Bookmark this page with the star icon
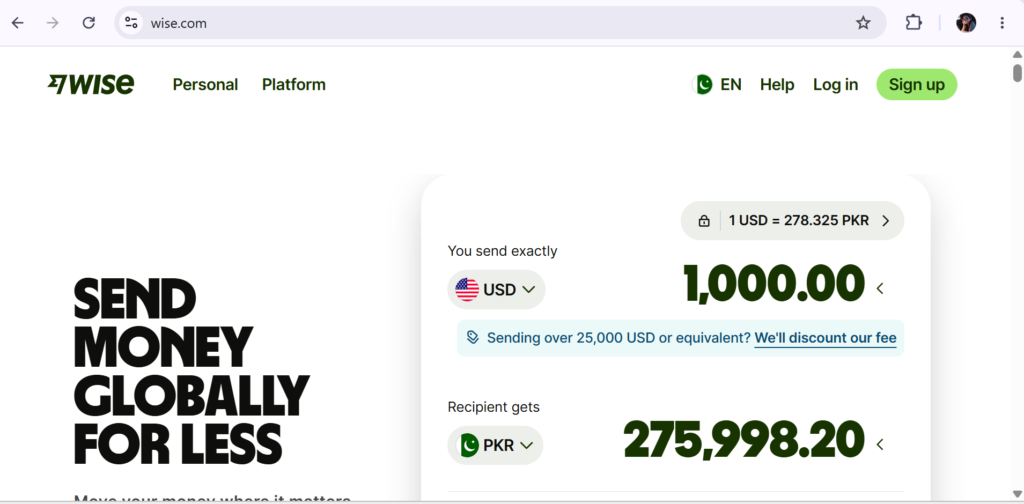1024x504 pixels. click(863, 23)
